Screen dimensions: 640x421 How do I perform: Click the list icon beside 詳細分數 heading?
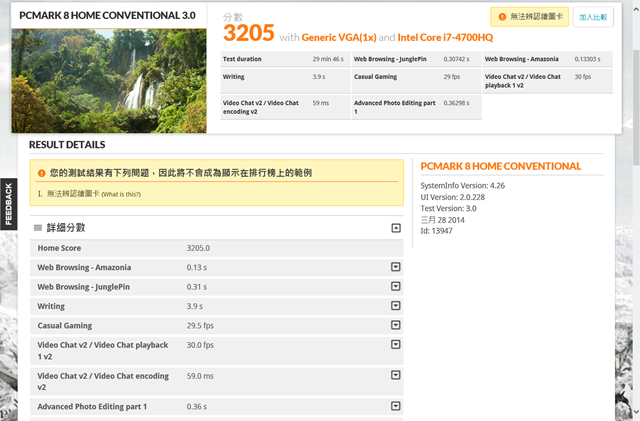[38, 228]
